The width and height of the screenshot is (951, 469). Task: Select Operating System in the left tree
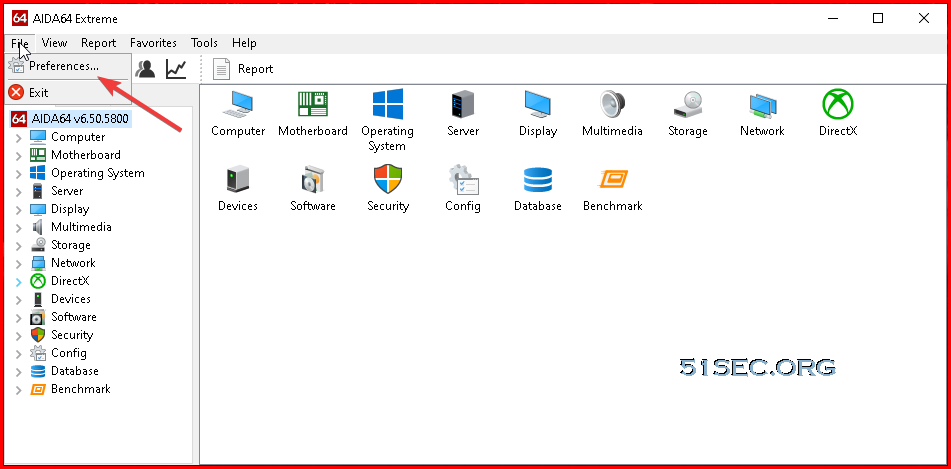(98, 173)
